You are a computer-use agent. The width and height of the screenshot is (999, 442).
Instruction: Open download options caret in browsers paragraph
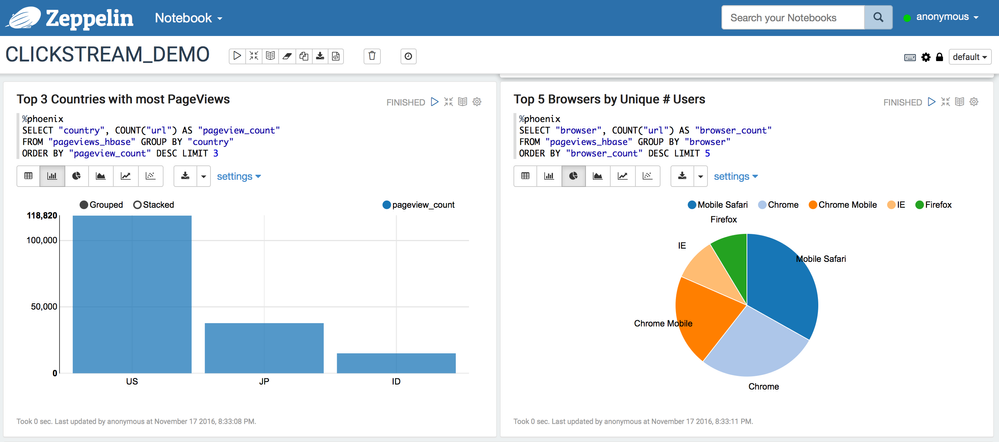pos(700,176)
